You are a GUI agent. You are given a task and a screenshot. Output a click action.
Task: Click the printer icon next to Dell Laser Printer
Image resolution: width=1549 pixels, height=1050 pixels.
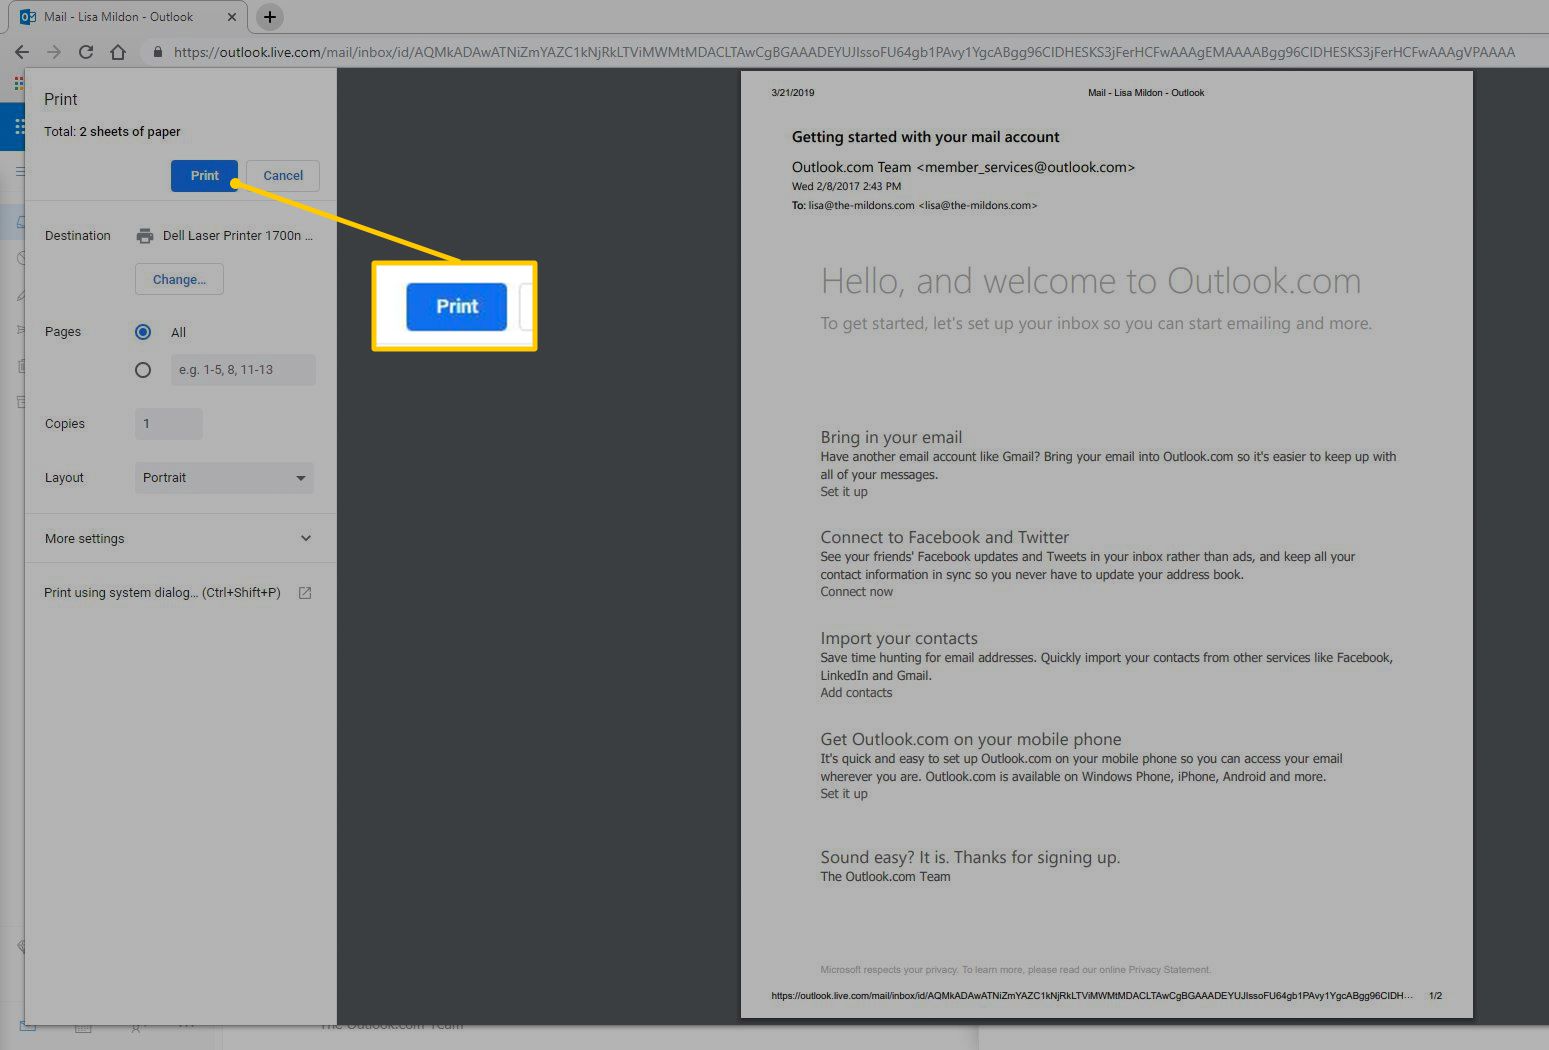coord(145,236)
